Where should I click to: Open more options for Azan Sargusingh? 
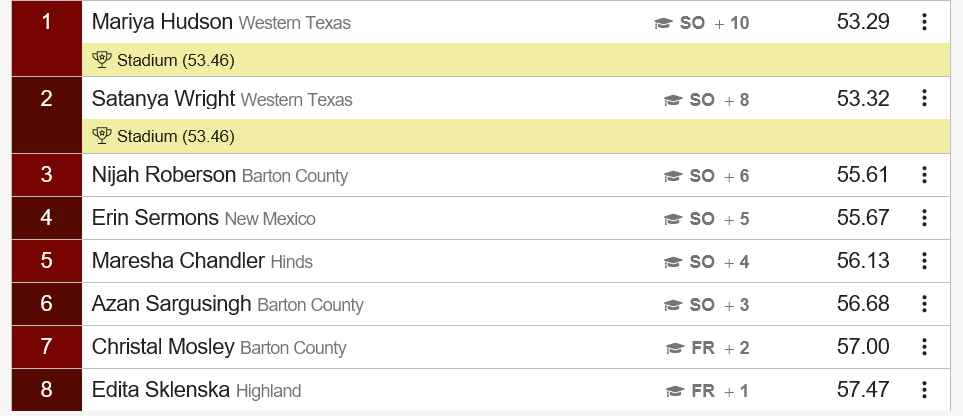coord(924,304)
